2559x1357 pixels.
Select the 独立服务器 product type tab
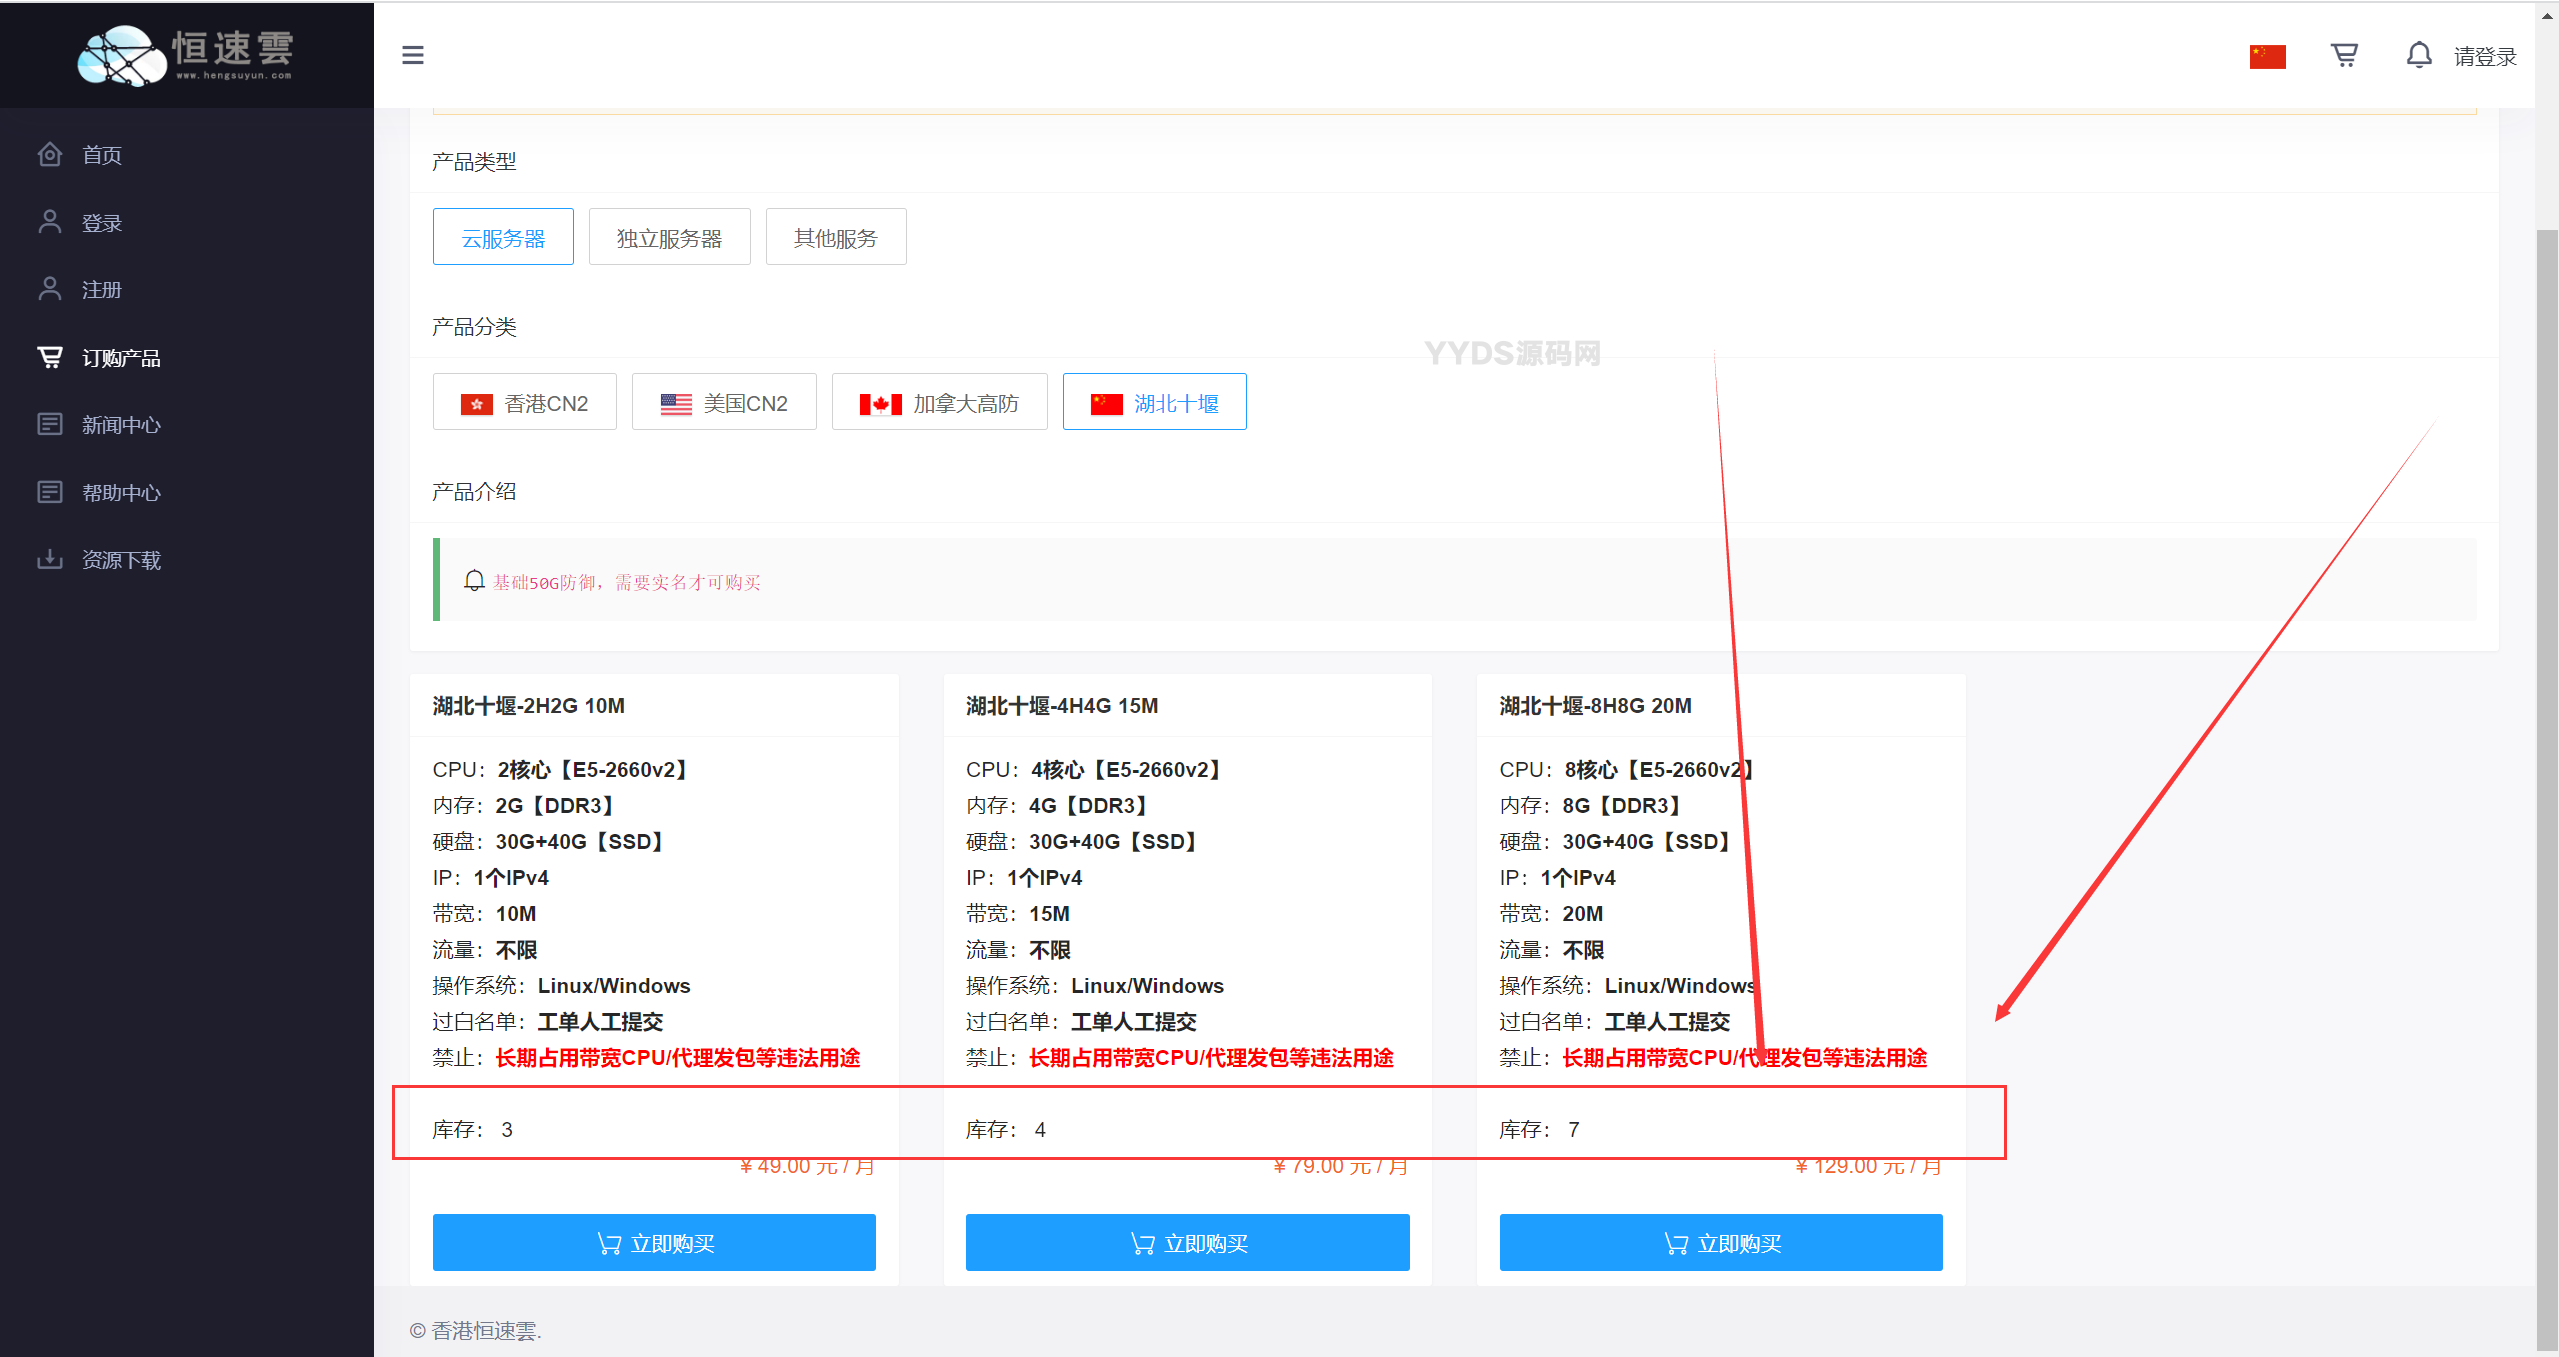669,238
